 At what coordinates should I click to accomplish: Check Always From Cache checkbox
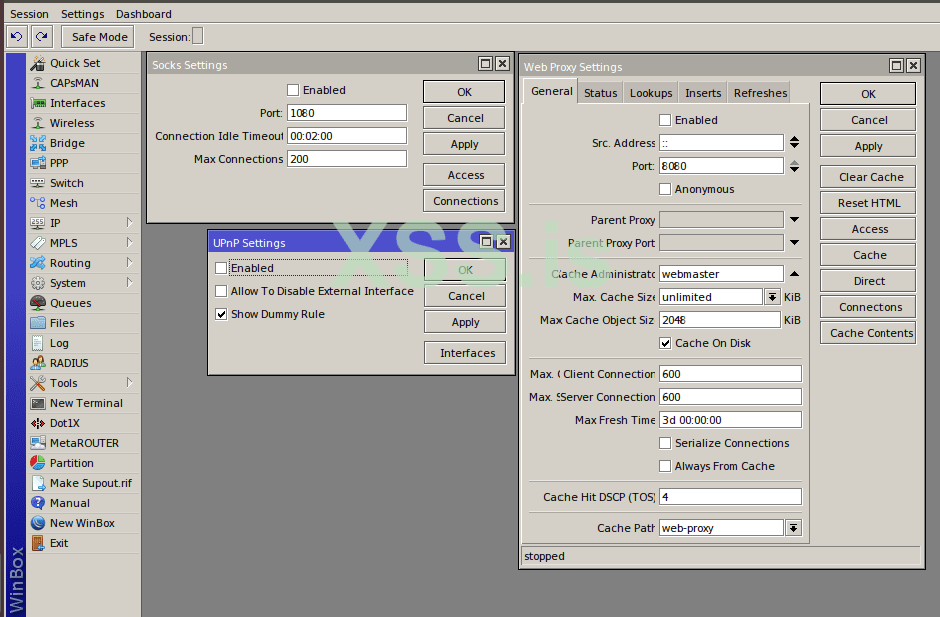click(665, 466)
